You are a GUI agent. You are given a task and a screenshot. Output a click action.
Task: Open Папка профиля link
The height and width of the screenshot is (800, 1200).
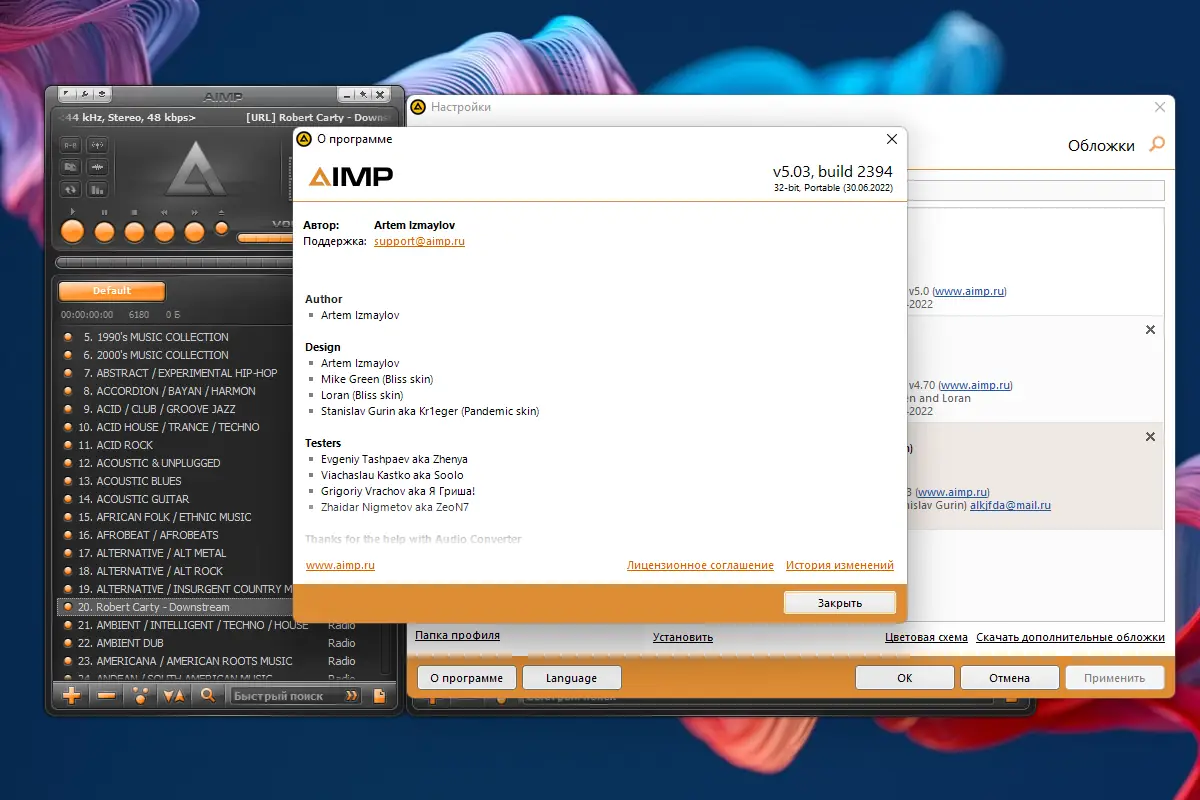[457, 636]
